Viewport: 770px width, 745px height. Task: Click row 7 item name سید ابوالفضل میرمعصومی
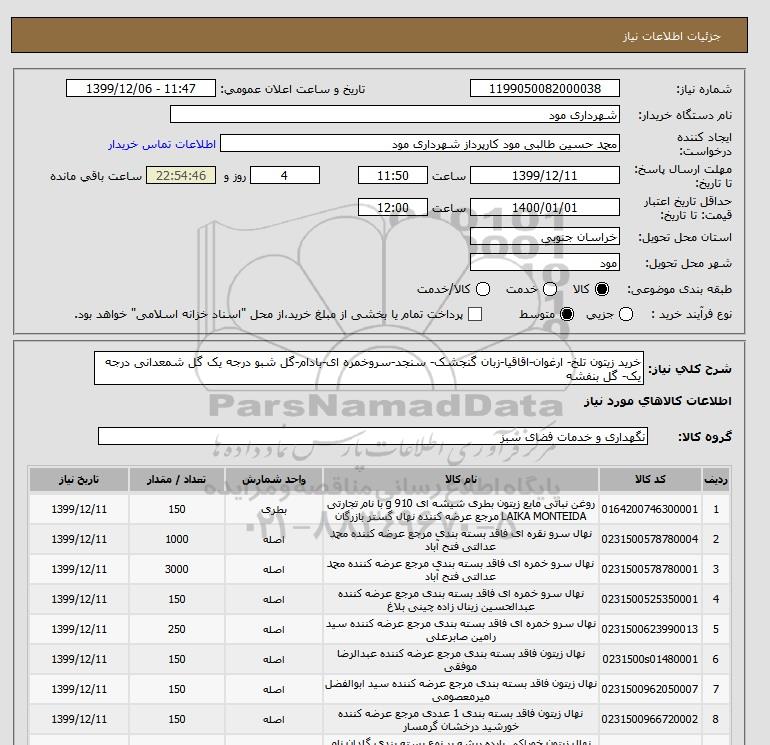point(461,690)
